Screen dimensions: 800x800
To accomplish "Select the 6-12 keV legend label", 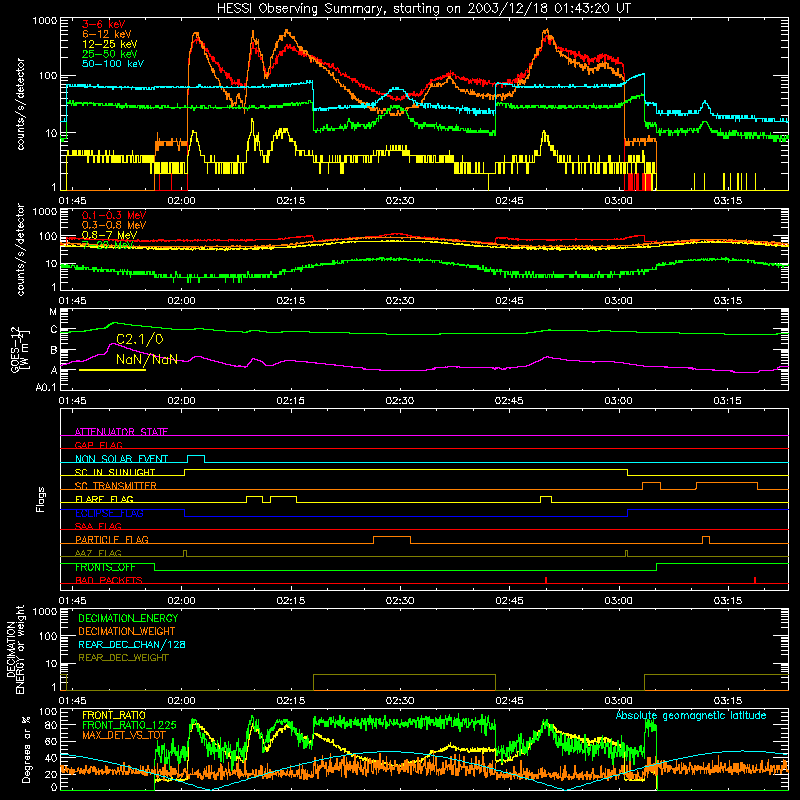I will coord(106,34).
